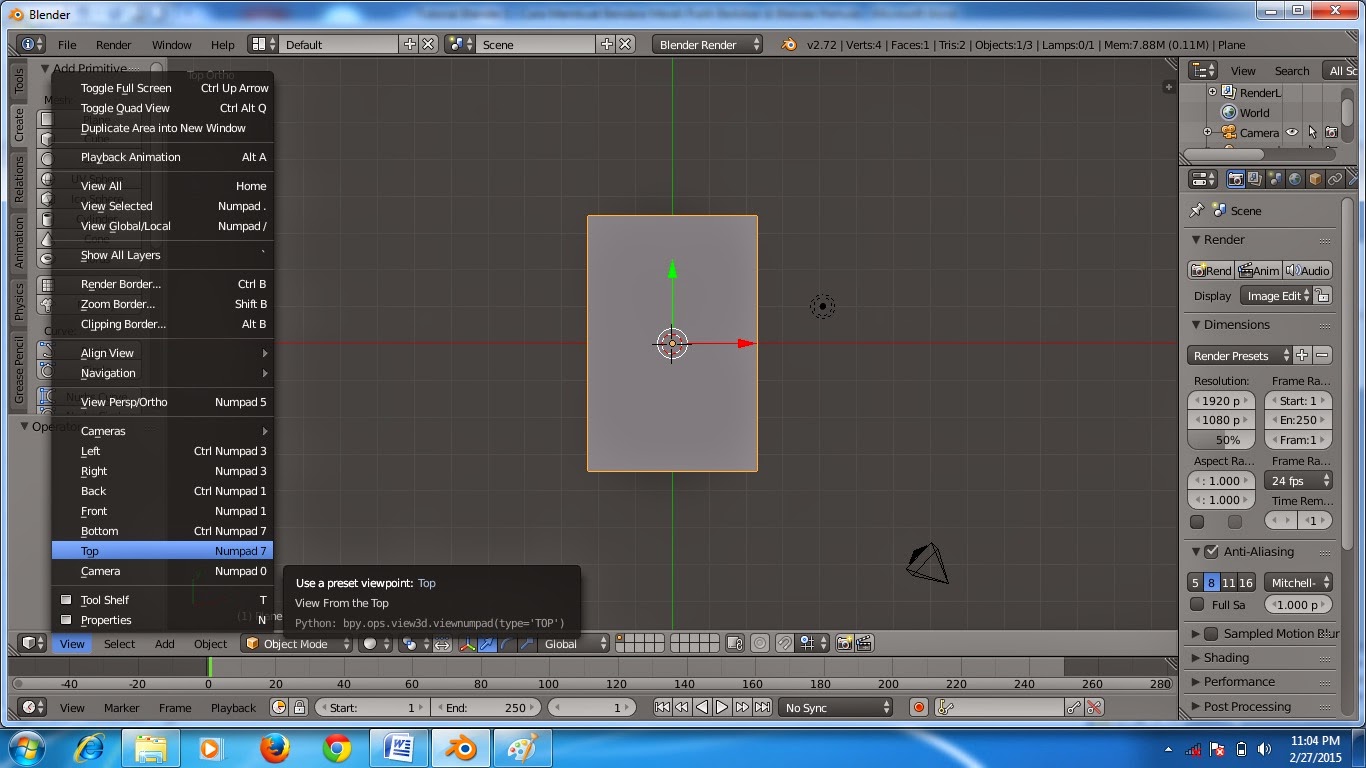
Task: Choose Top view from View menu
Action: point(162,551)
